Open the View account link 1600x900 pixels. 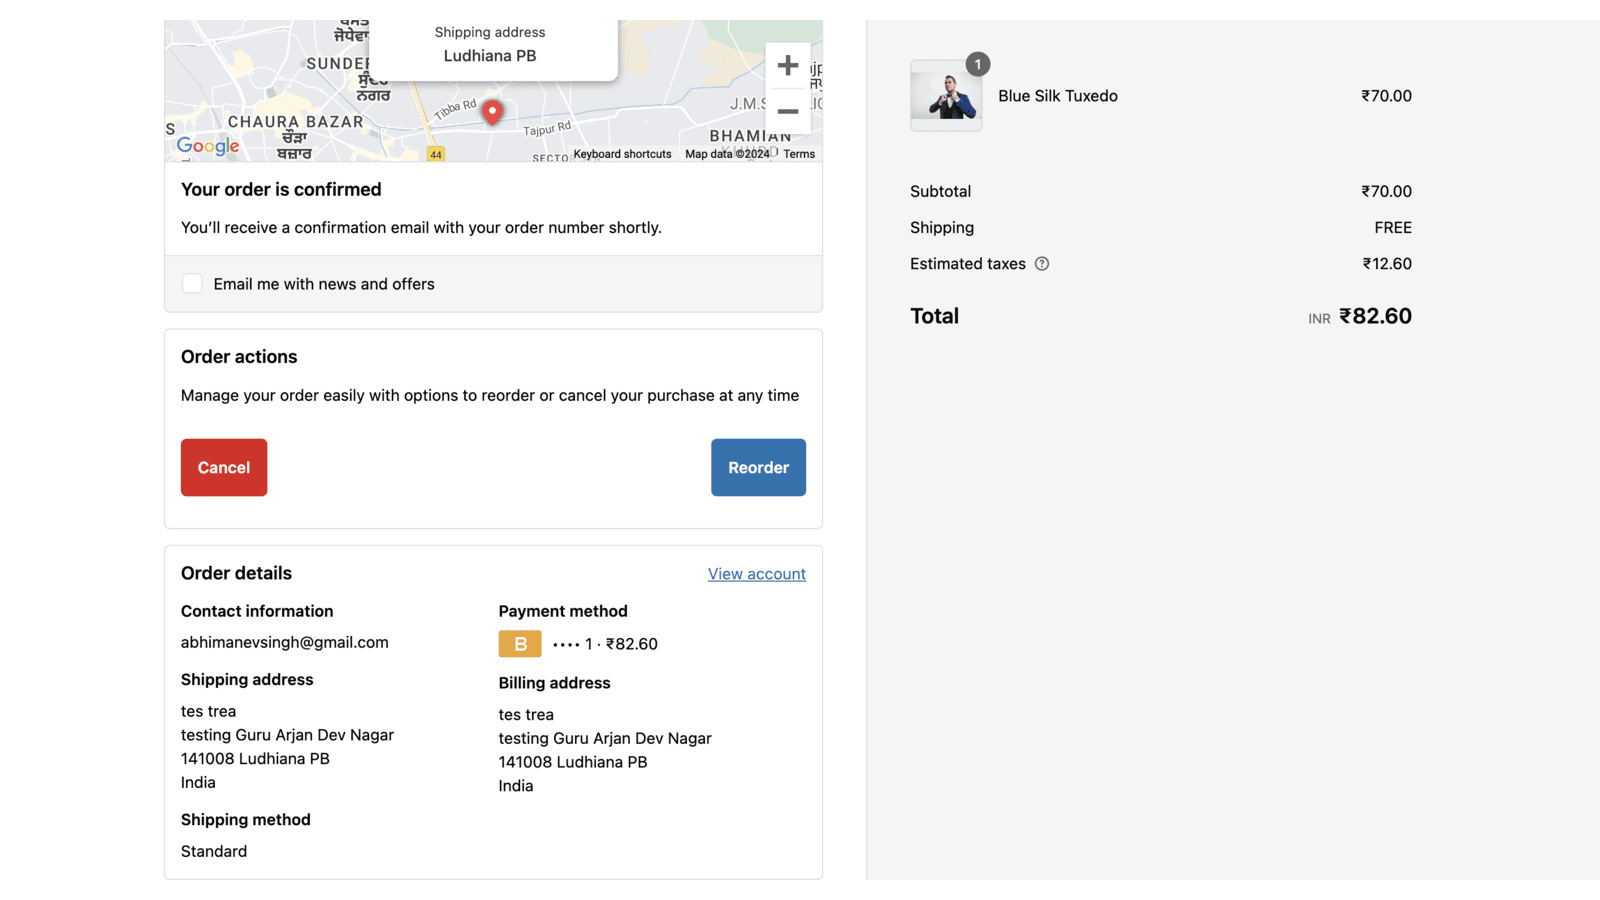[x=756, y=573]
